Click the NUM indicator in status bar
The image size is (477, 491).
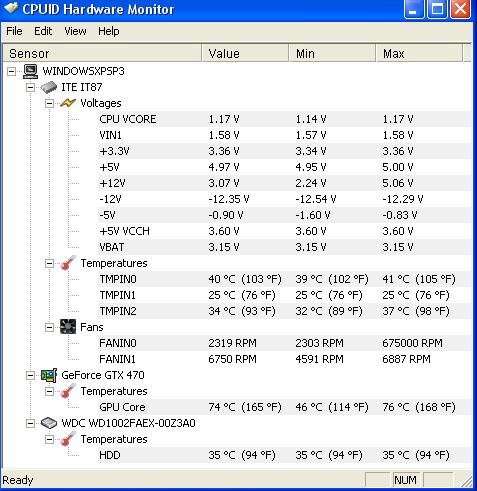405,480
